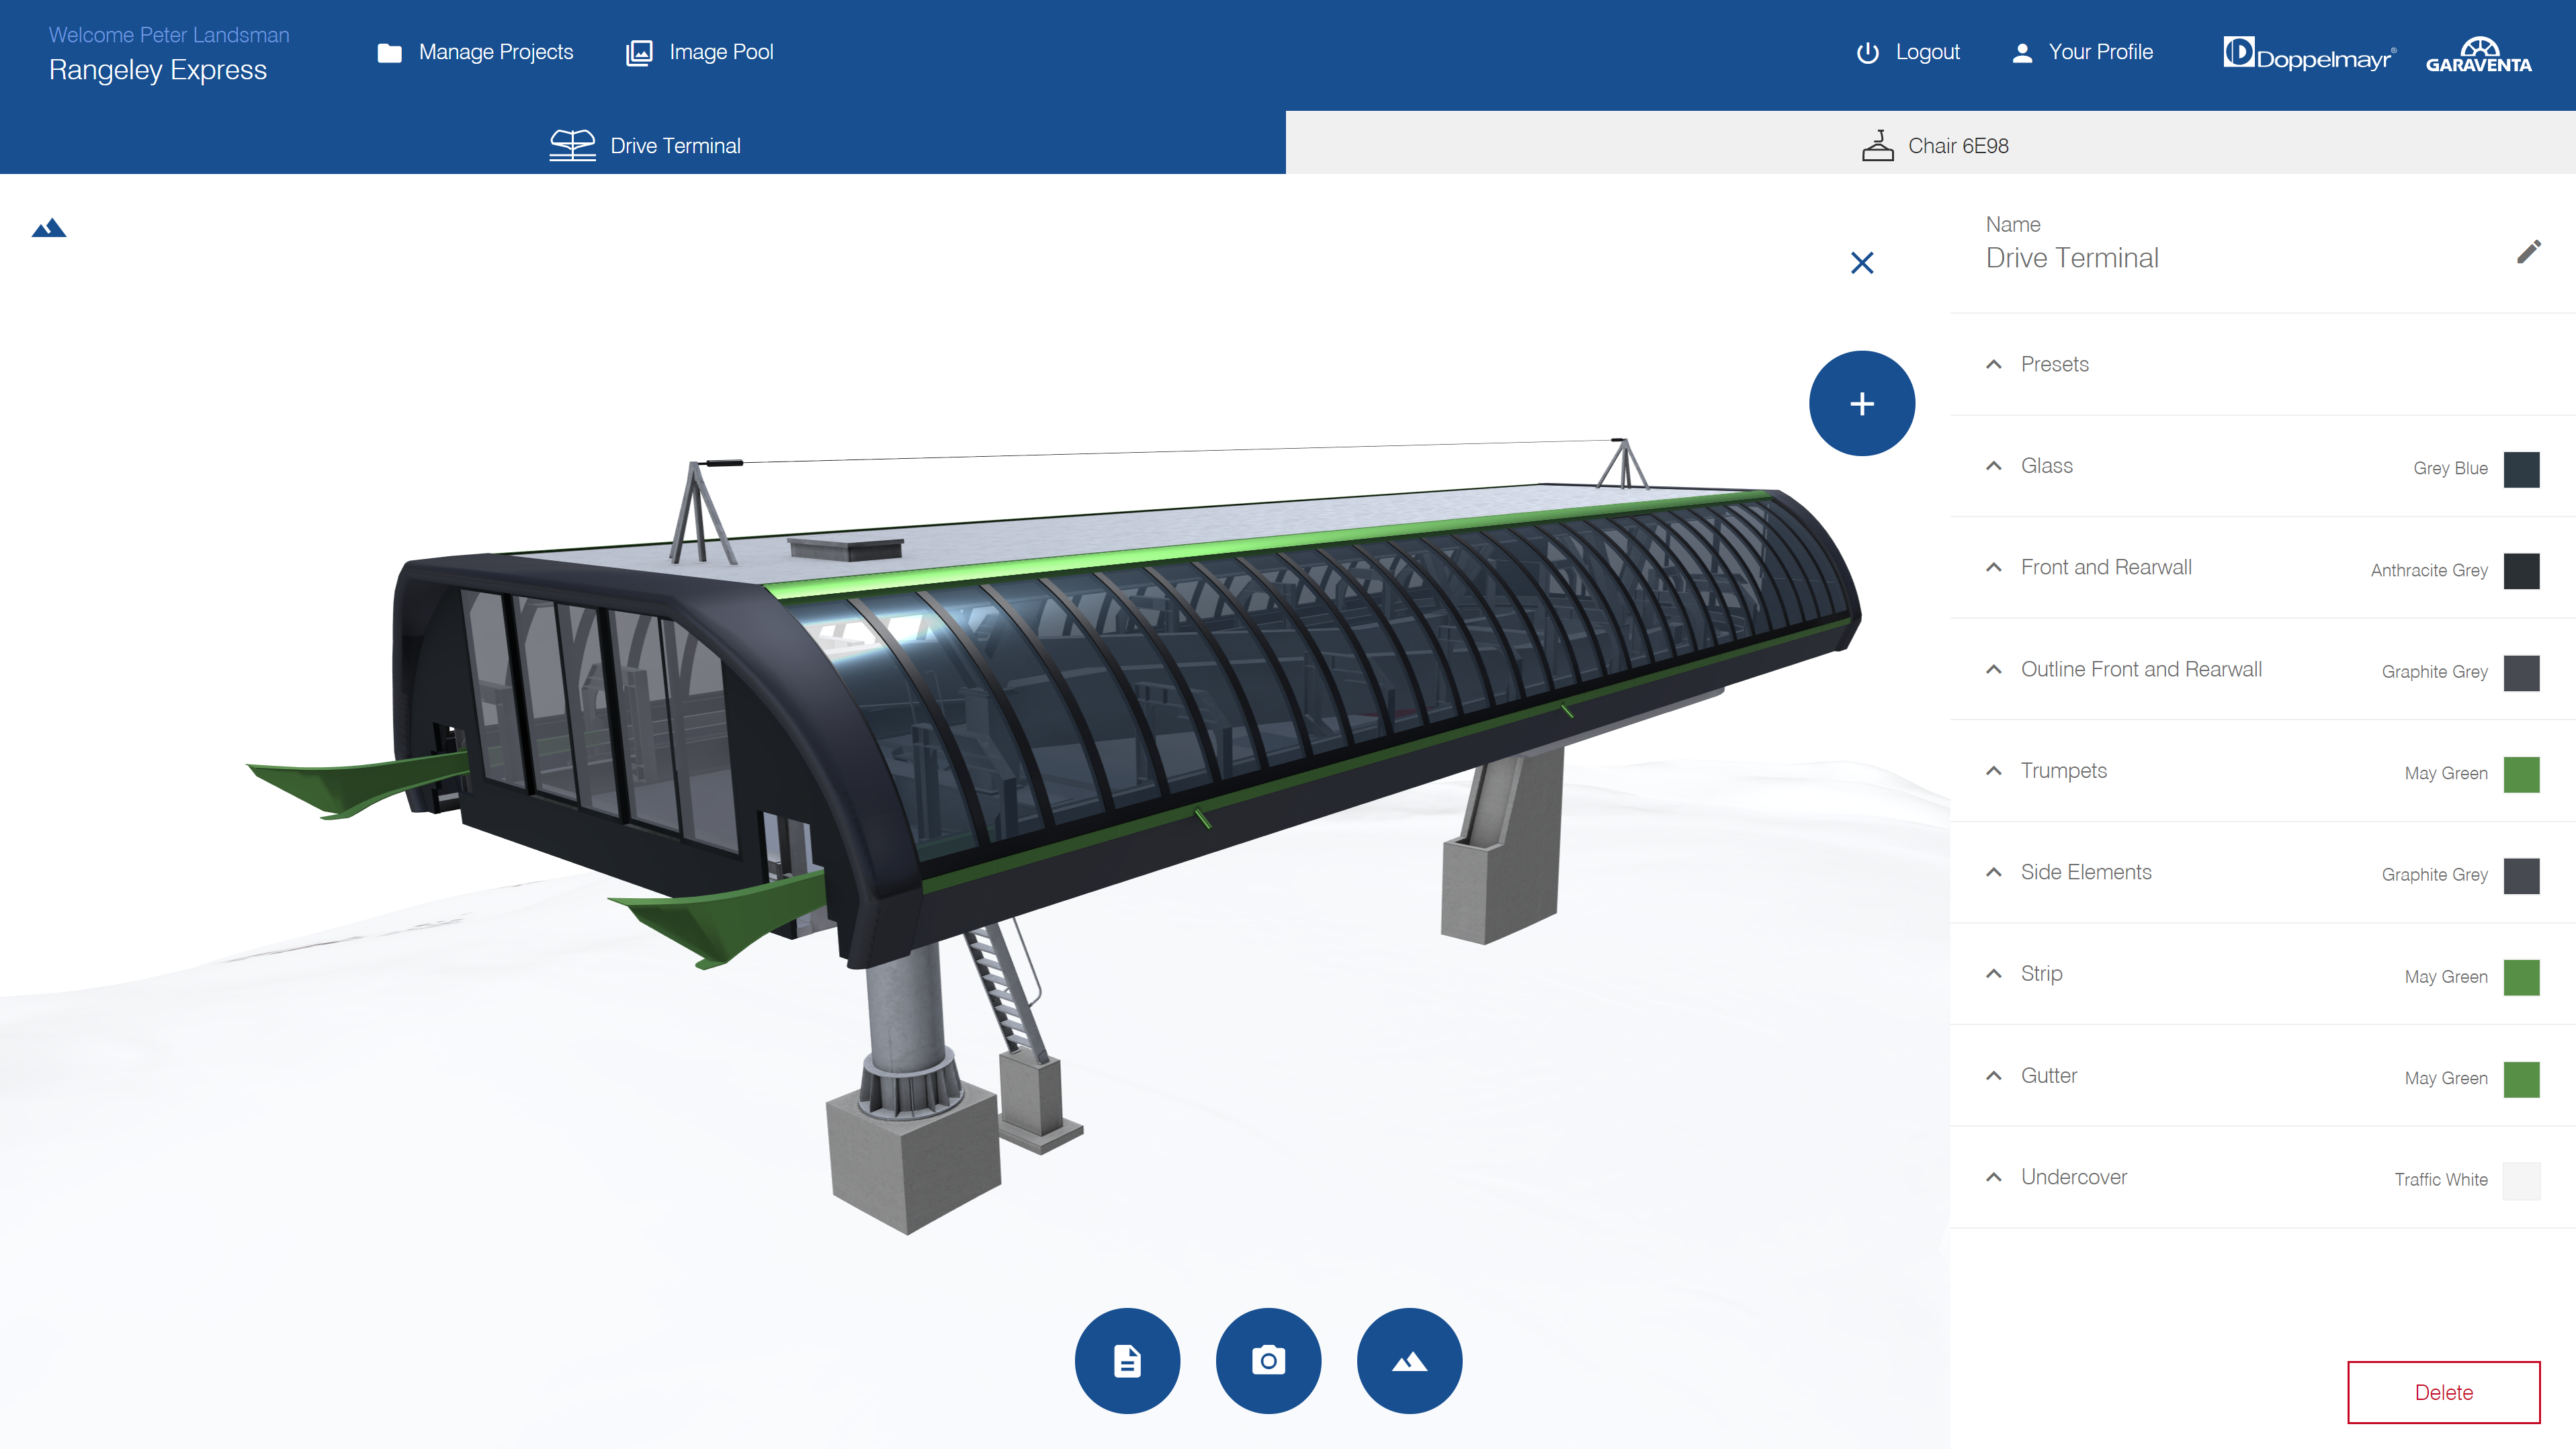Viewport: 2576px width, 1449px height.
Task: Click the pencil icon to edit name
Action: click(x=2528, y=252)
